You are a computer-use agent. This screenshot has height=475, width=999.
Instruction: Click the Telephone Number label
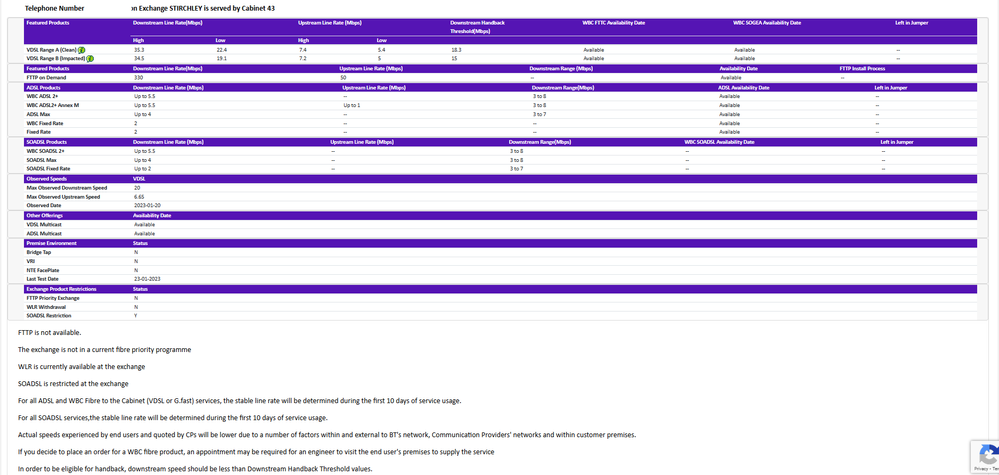(x=54, y=7)
